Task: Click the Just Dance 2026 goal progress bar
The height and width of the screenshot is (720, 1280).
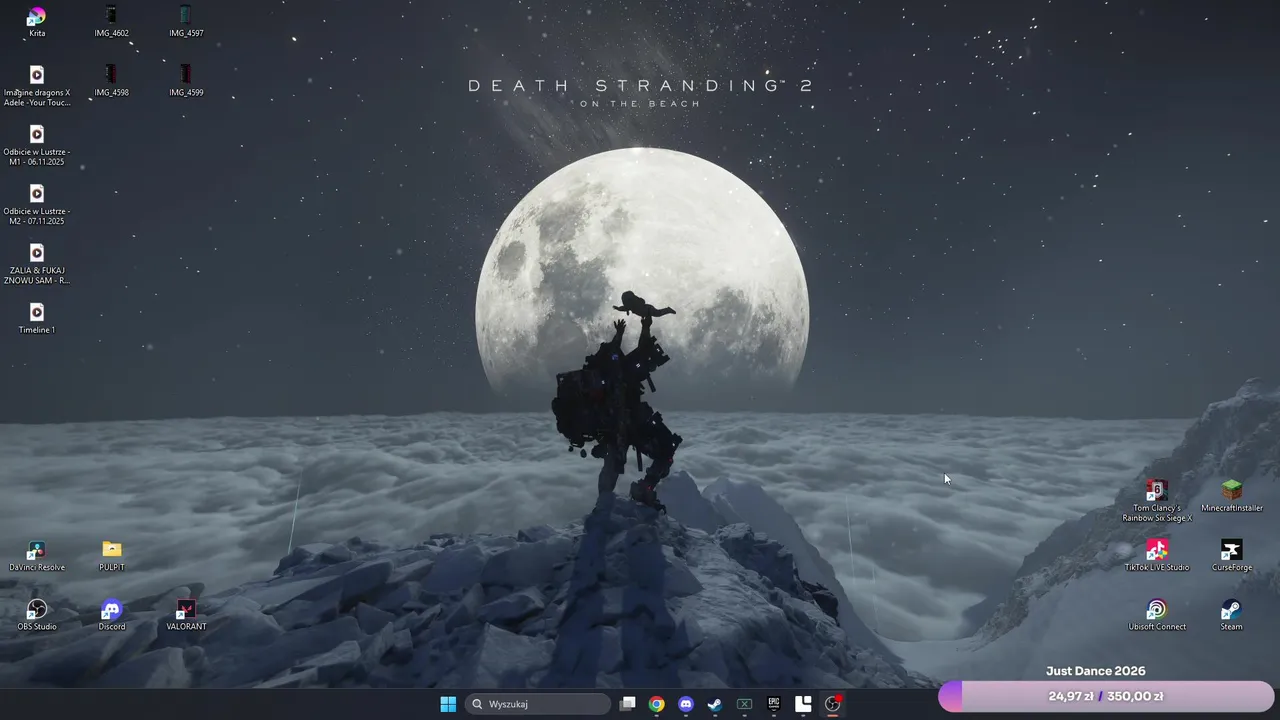Action: [x=1106, y=696]
